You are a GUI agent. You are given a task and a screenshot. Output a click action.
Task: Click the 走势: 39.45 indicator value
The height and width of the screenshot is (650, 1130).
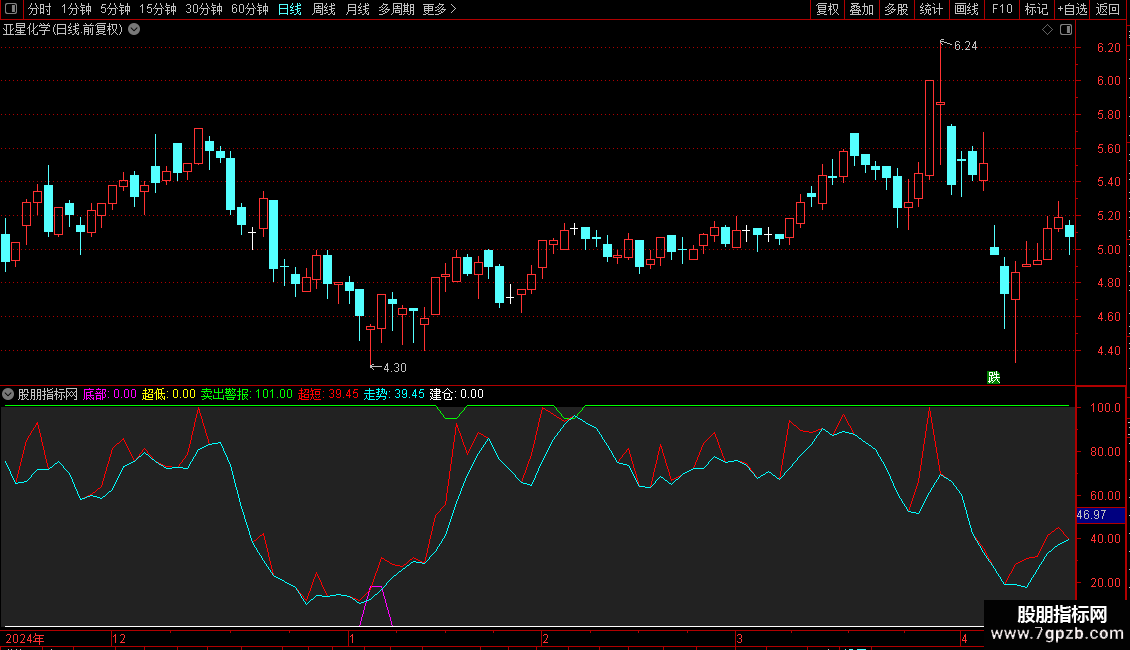(393, 394)
